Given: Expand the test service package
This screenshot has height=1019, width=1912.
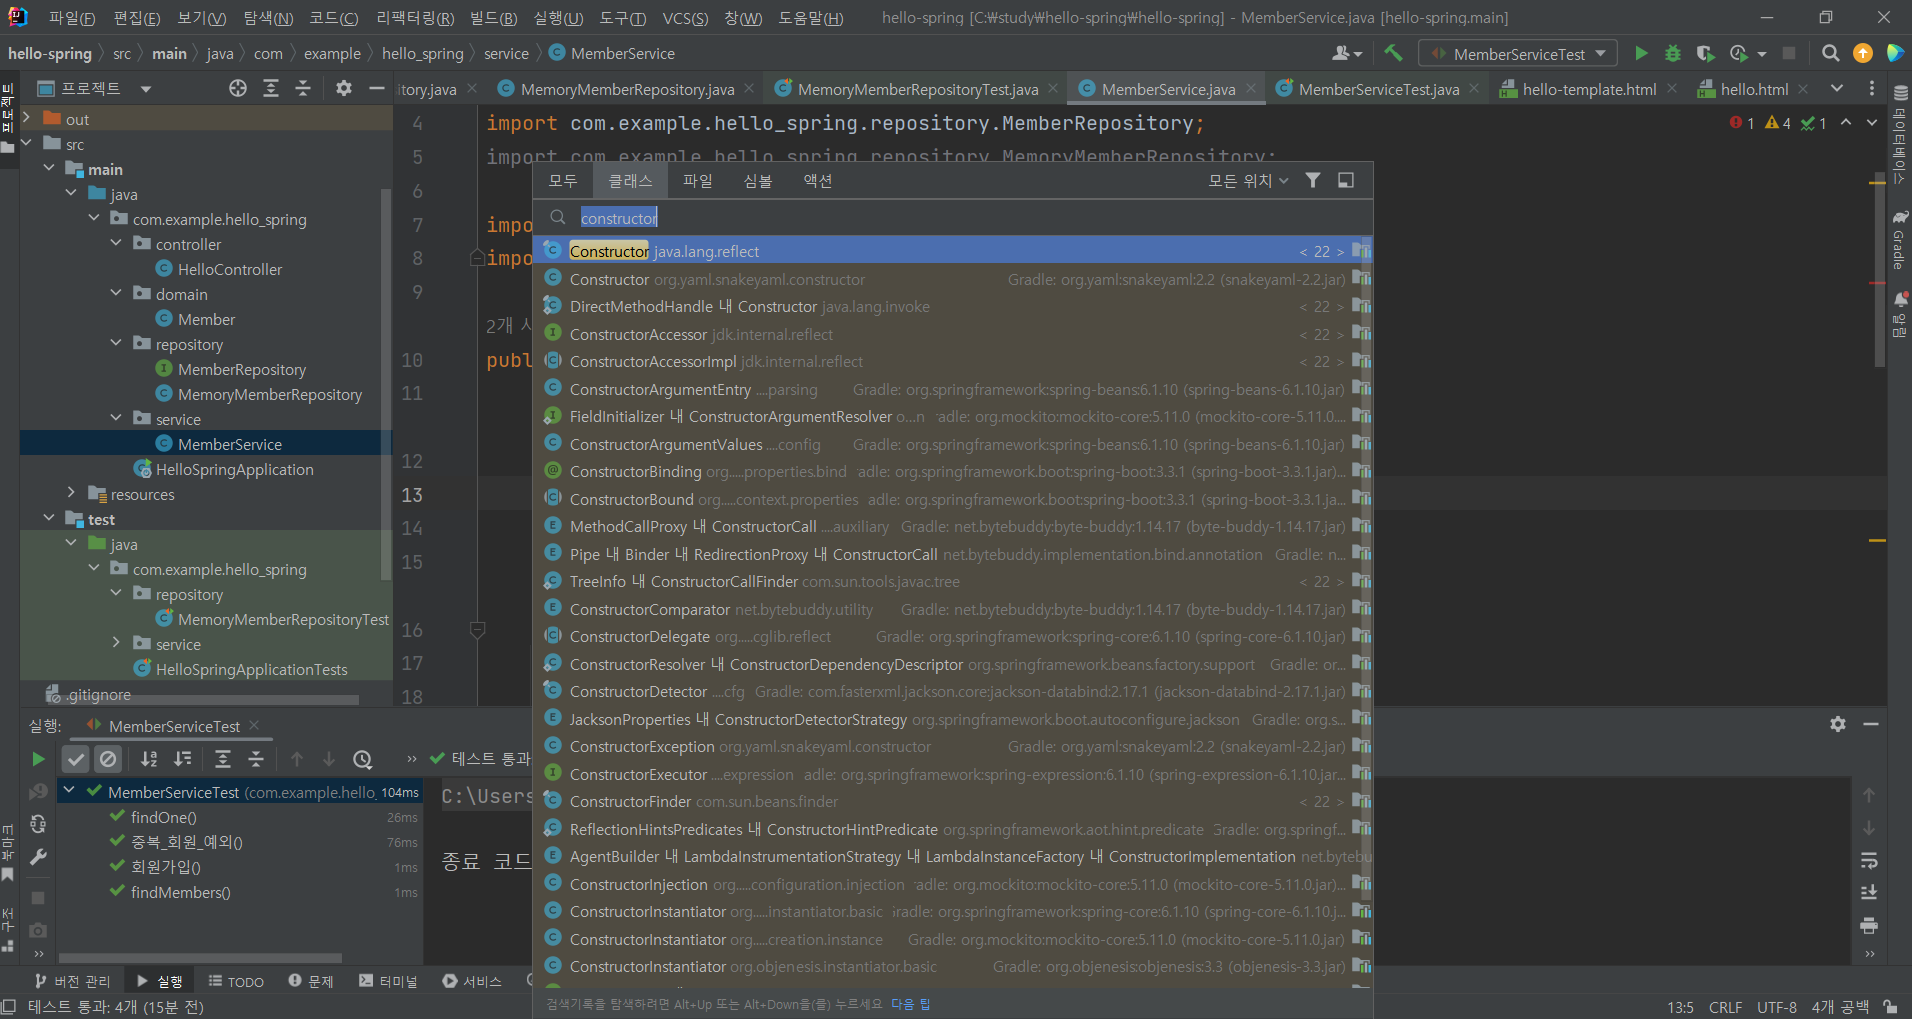Looking at the screenshot, I should (x=116, y=644).
